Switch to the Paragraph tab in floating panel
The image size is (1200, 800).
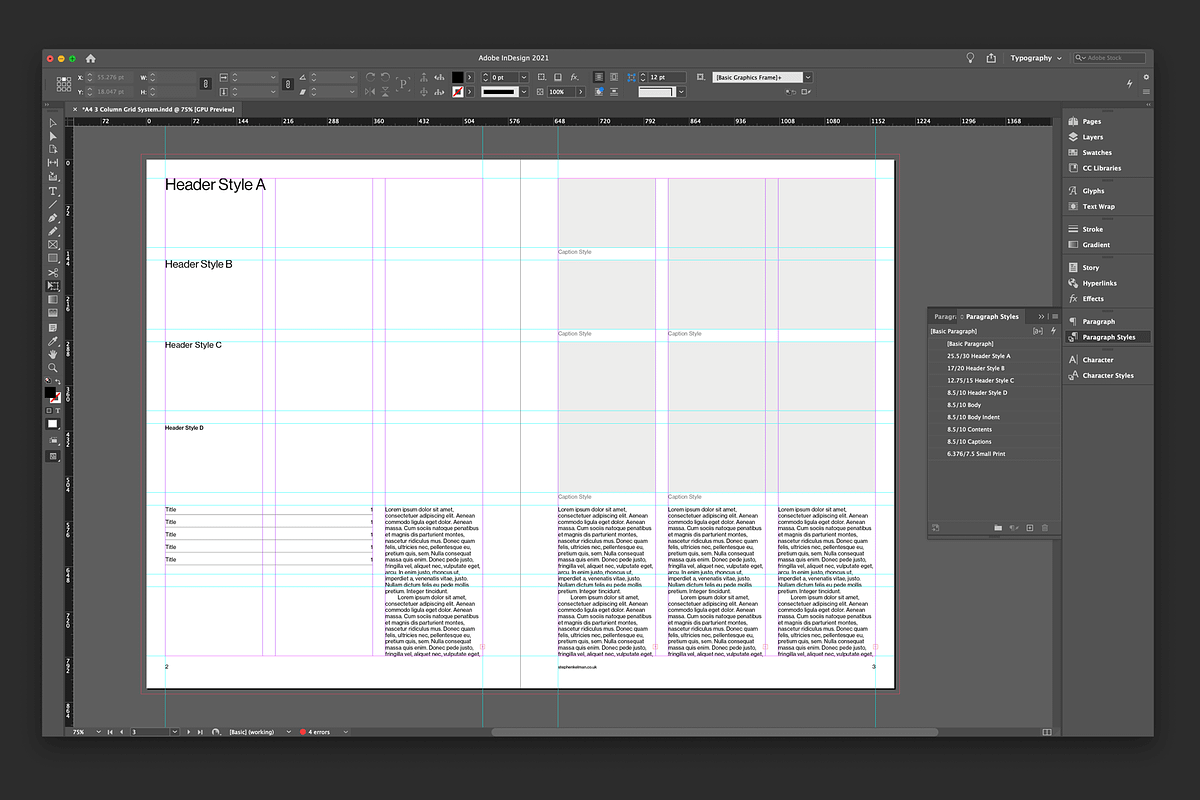pos(944,316)
